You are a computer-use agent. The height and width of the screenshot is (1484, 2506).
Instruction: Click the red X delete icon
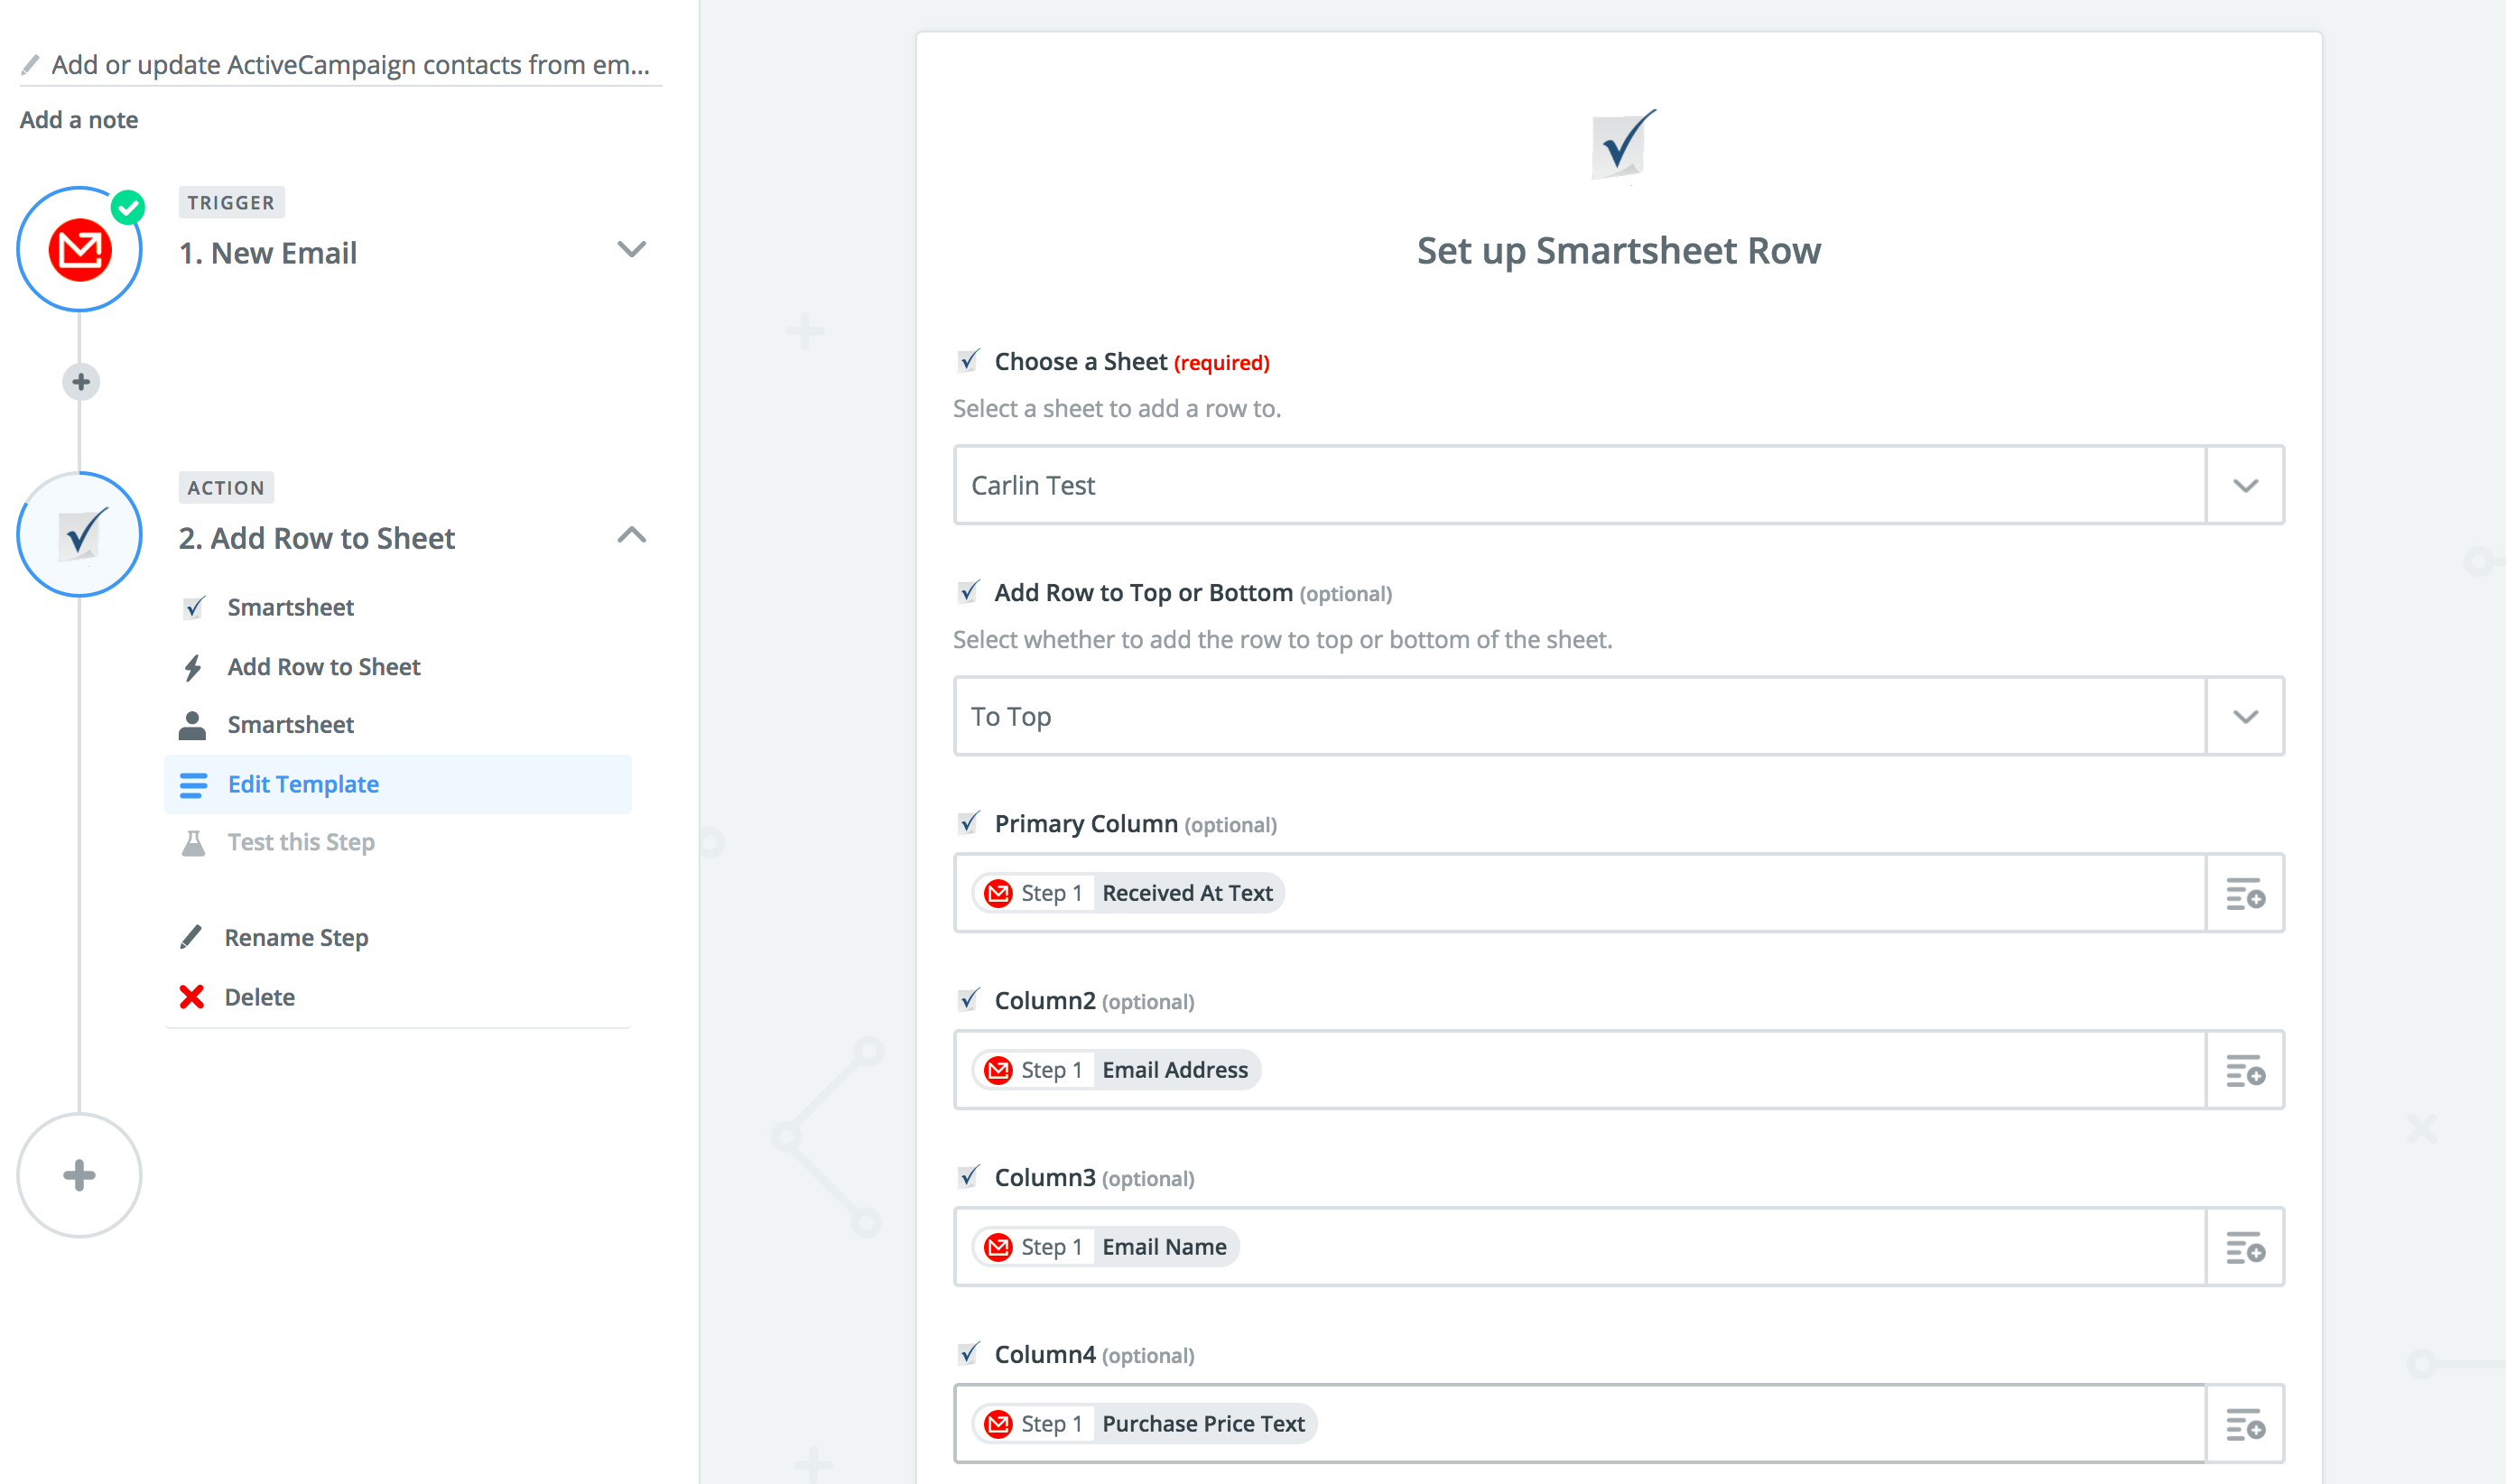tap(192, 997)
